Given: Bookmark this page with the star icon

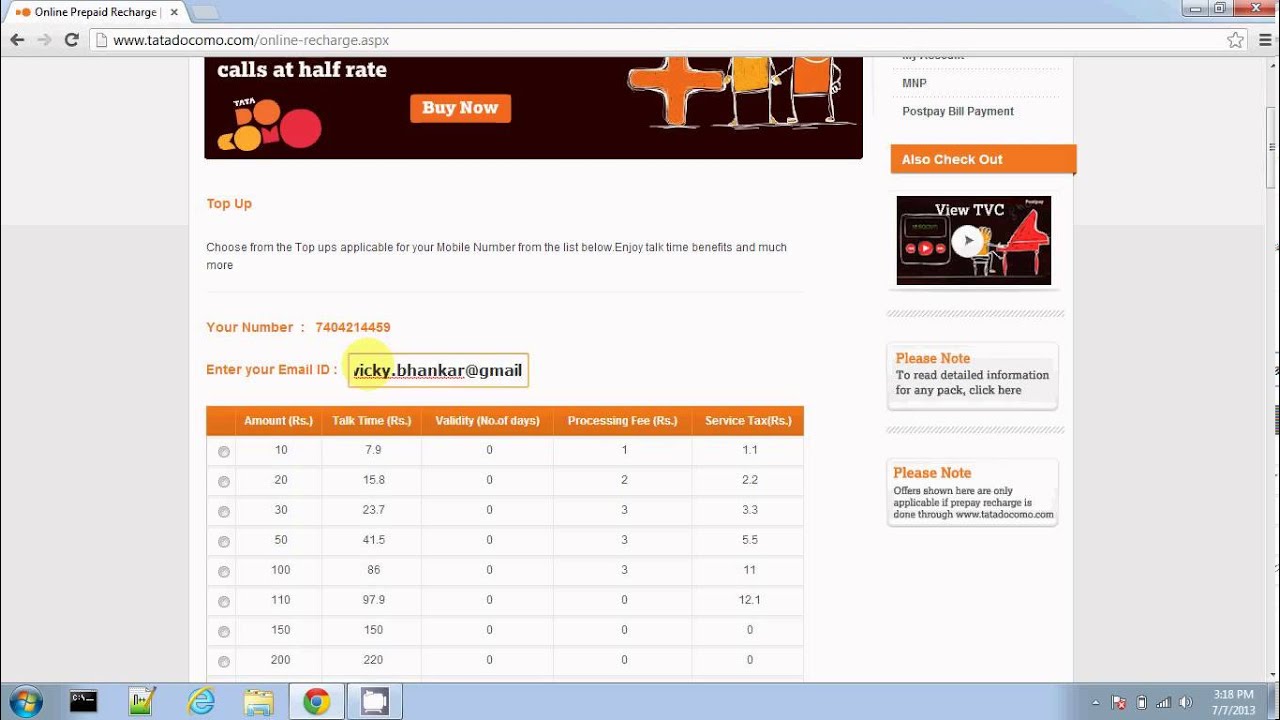Looking at the screenshot, I should (1235, 40).
